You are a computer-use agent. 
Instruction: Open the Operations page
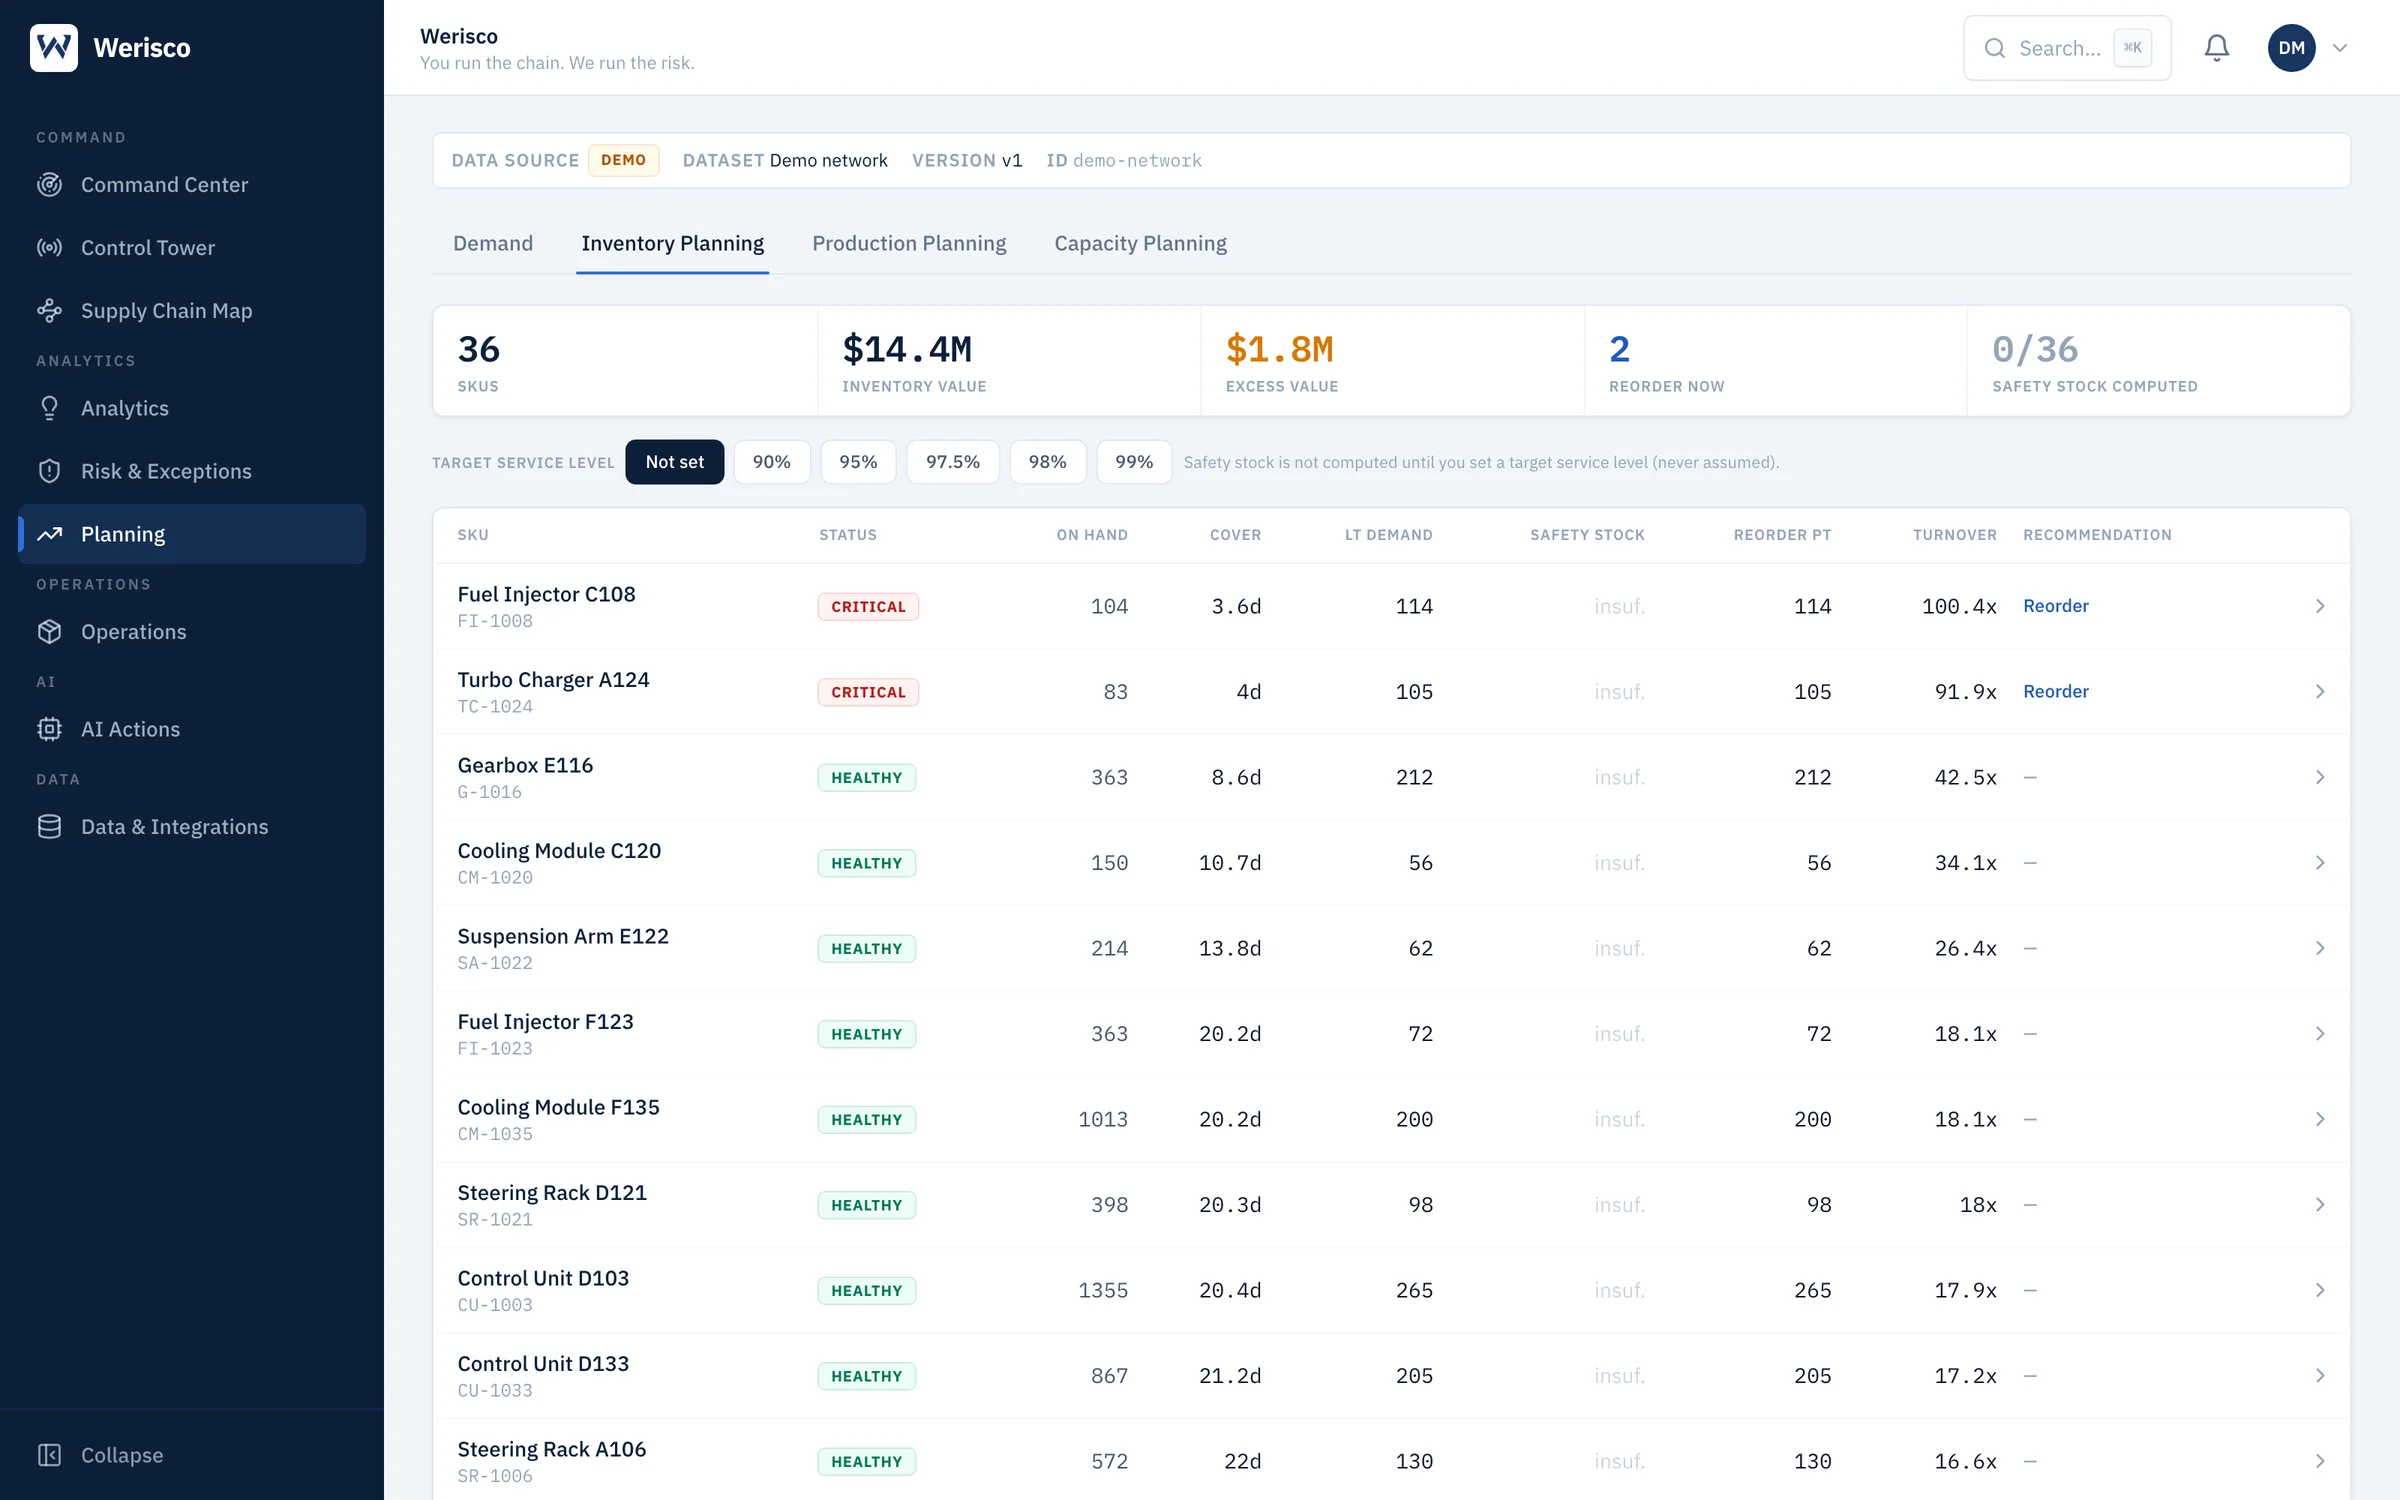(192, 632)
